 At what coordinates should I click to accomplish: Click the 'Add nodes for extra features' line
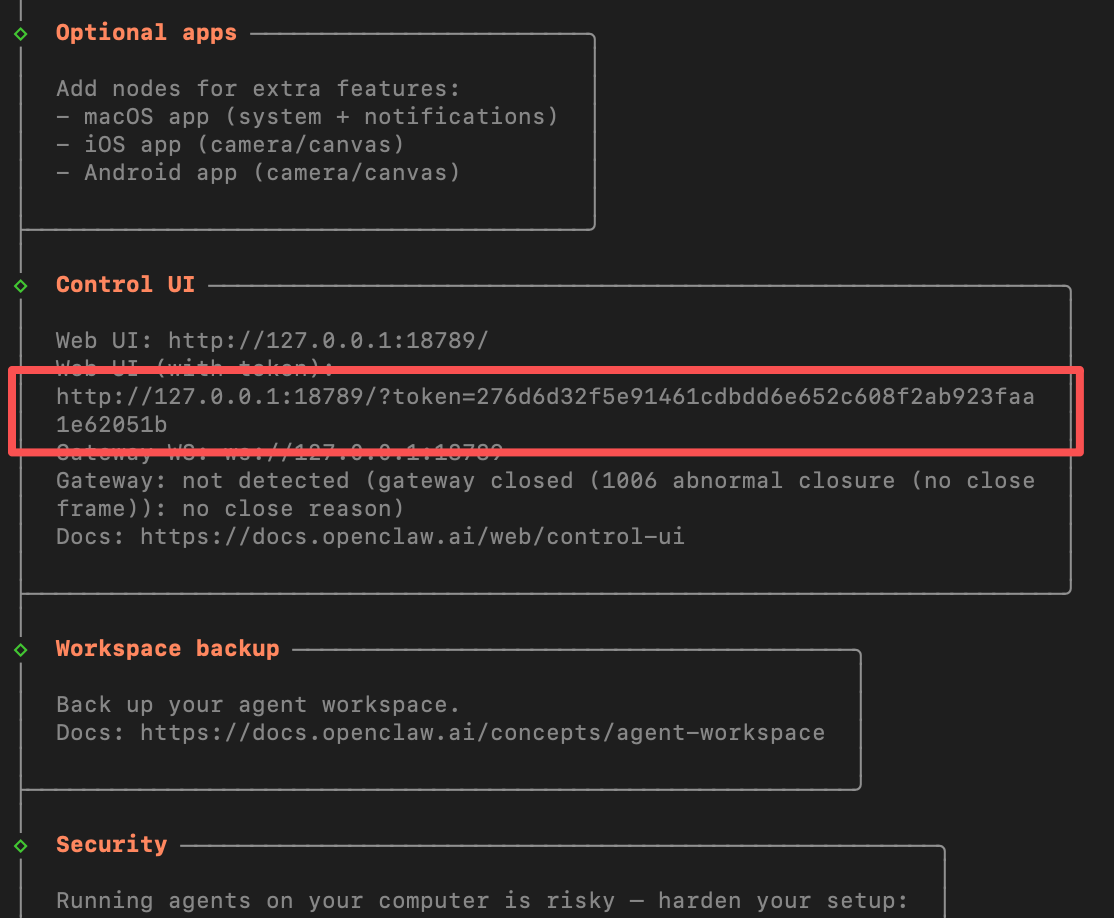tap(258, 88)
